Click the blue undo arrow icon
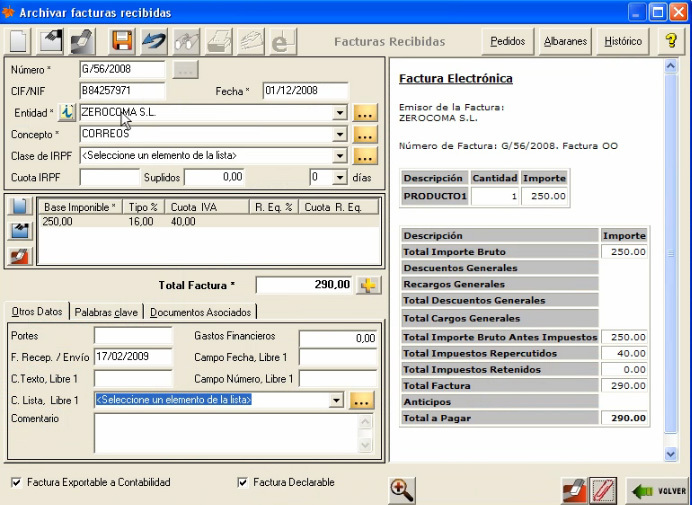 click(x=154, y=42)
